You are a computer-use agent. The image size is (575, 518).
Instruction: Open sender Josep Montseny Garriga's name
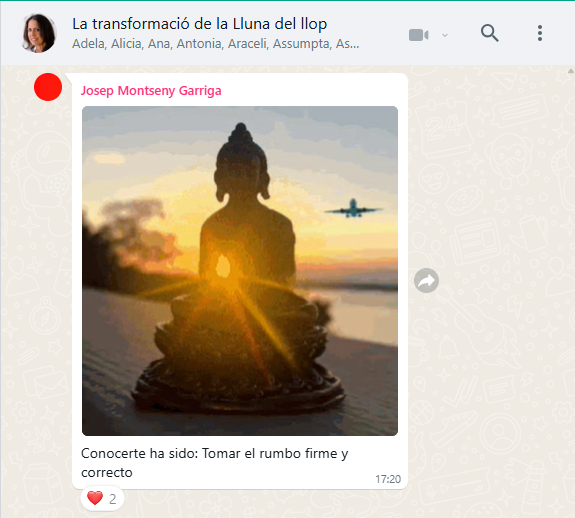point(151,91)
